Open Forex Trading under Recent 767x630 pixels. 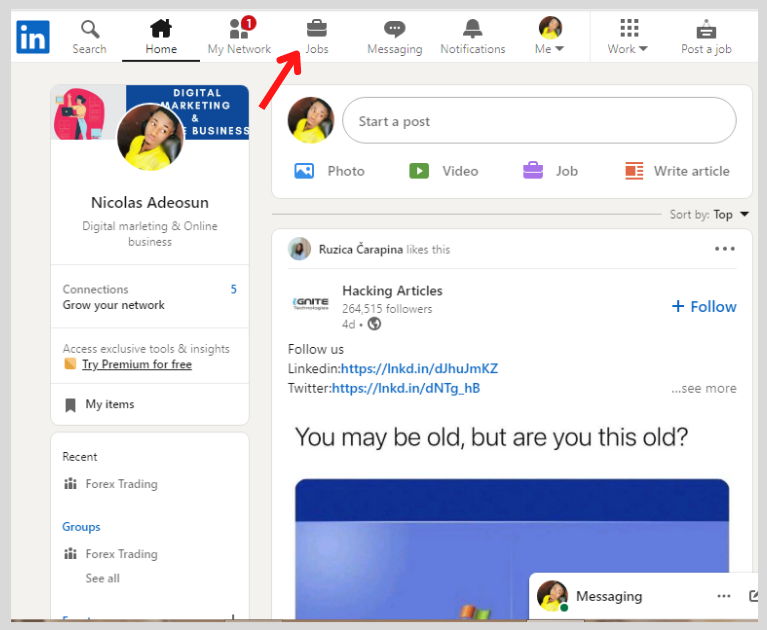(x=111, y=484)
